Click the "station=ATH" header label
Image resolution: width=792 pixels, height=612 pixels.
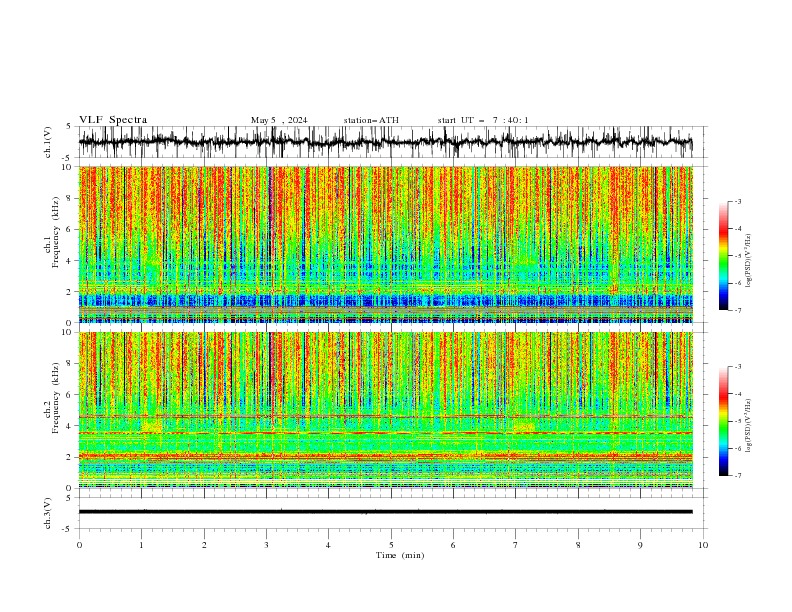[x=371, y=120]
